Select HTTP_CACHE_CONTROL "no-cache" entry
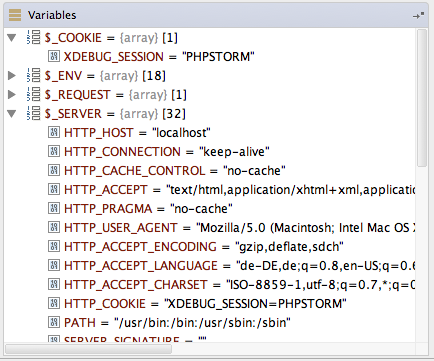This screenshot has width=434, height=361. (x=175, y=171)
